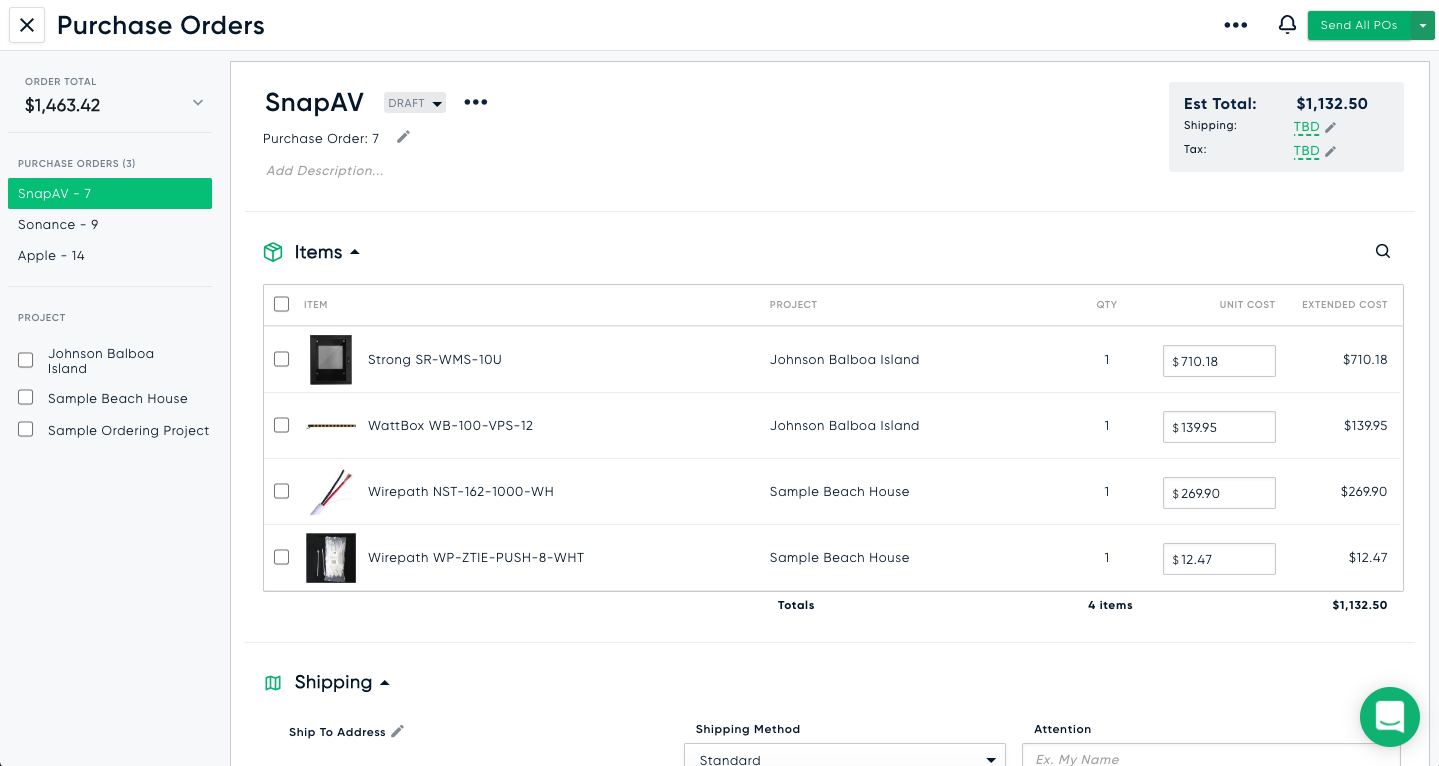Check the Wirepath NST-162-1000-WH row
1439x766 pixels.
(282, 491)
